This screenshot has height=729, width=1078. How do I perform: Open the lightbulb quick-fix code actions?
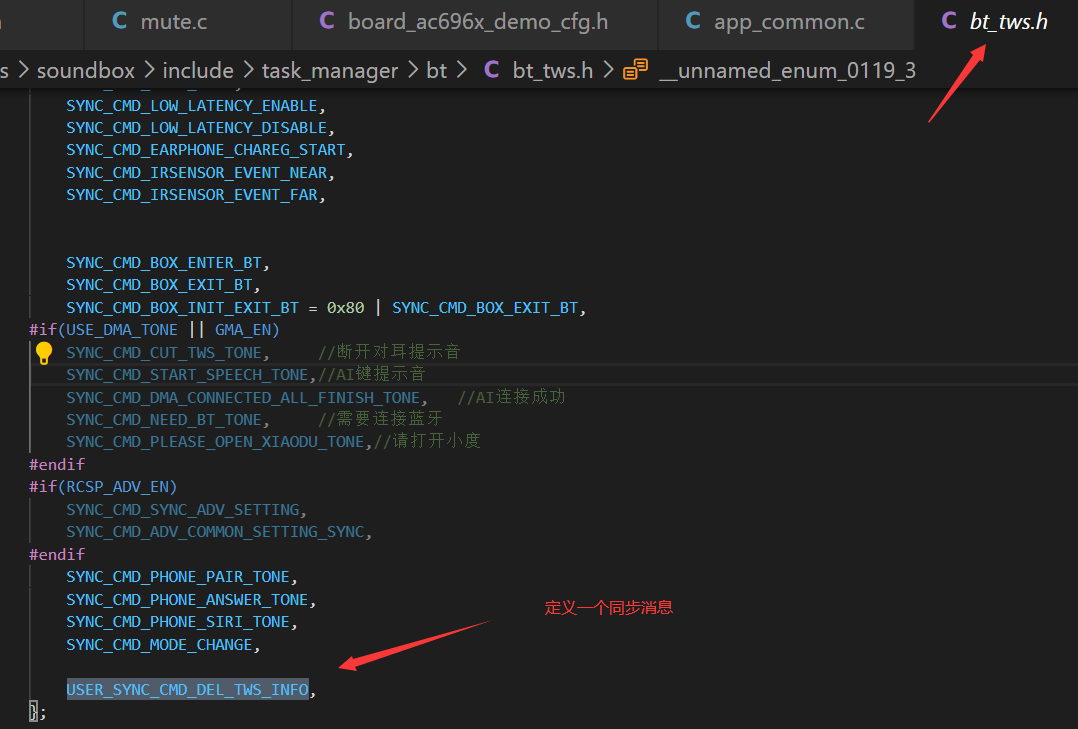point(44,353)
